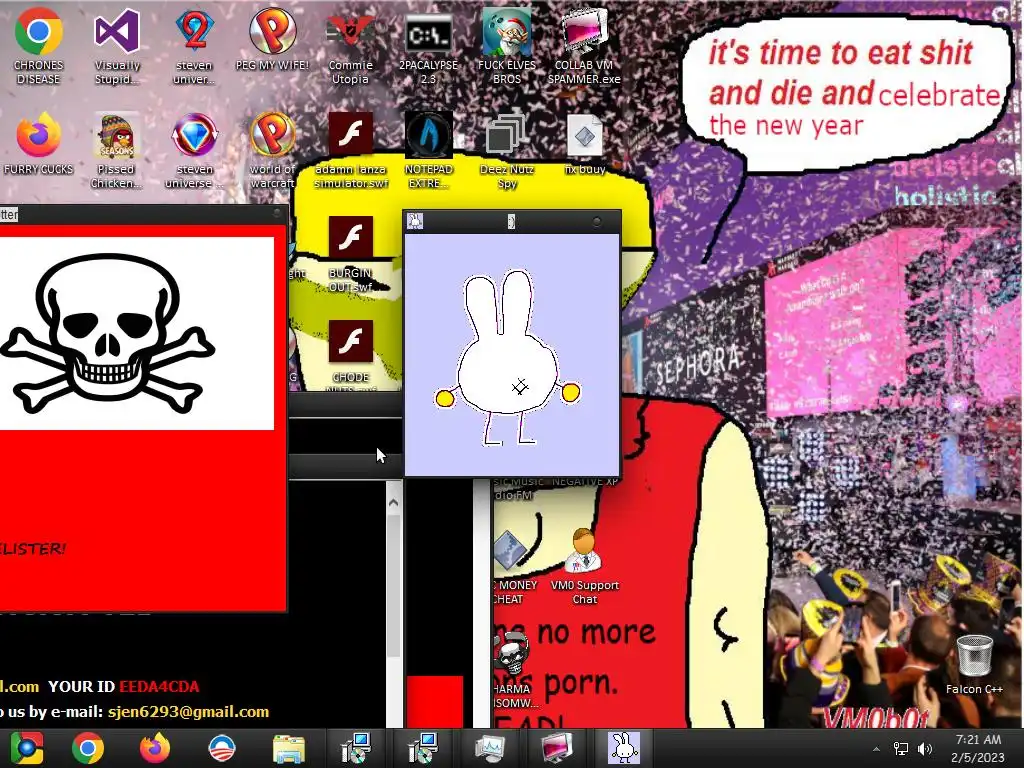Image resolution: width=1024 pixels, height=768 pixels.
Task: Open the VM0 Support Chat shortcut
Action: tap(584, 566)
